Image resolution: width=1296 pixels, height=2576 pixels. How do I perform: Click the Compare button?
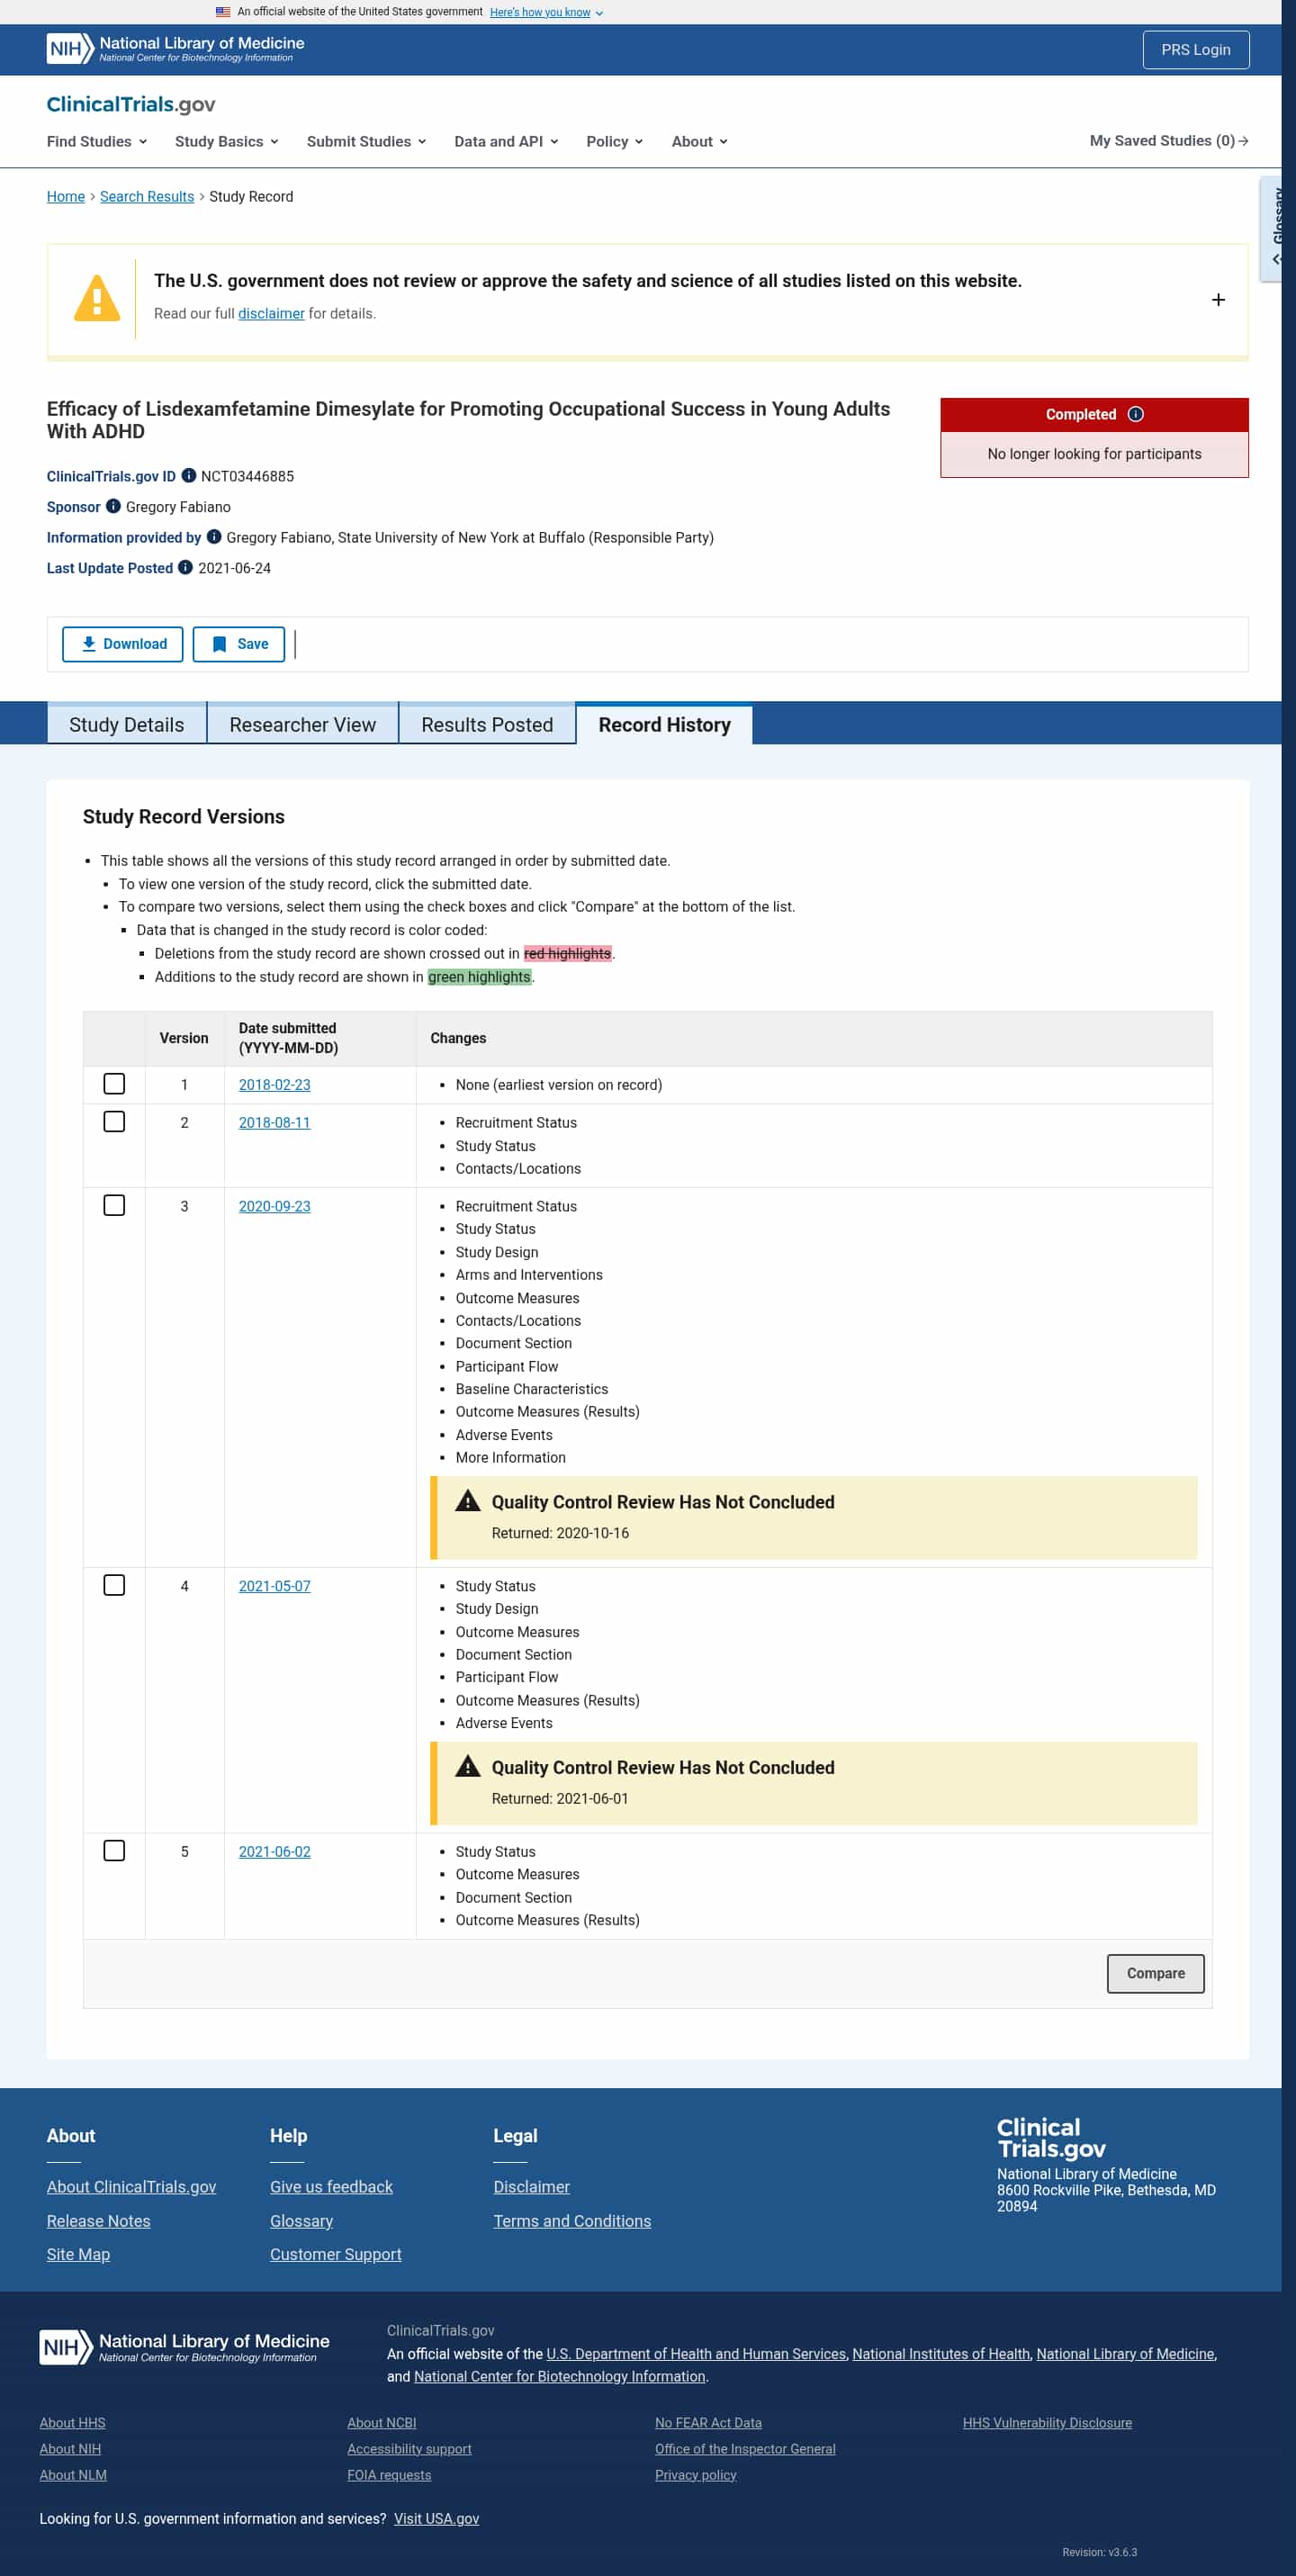point(1155,1973)
